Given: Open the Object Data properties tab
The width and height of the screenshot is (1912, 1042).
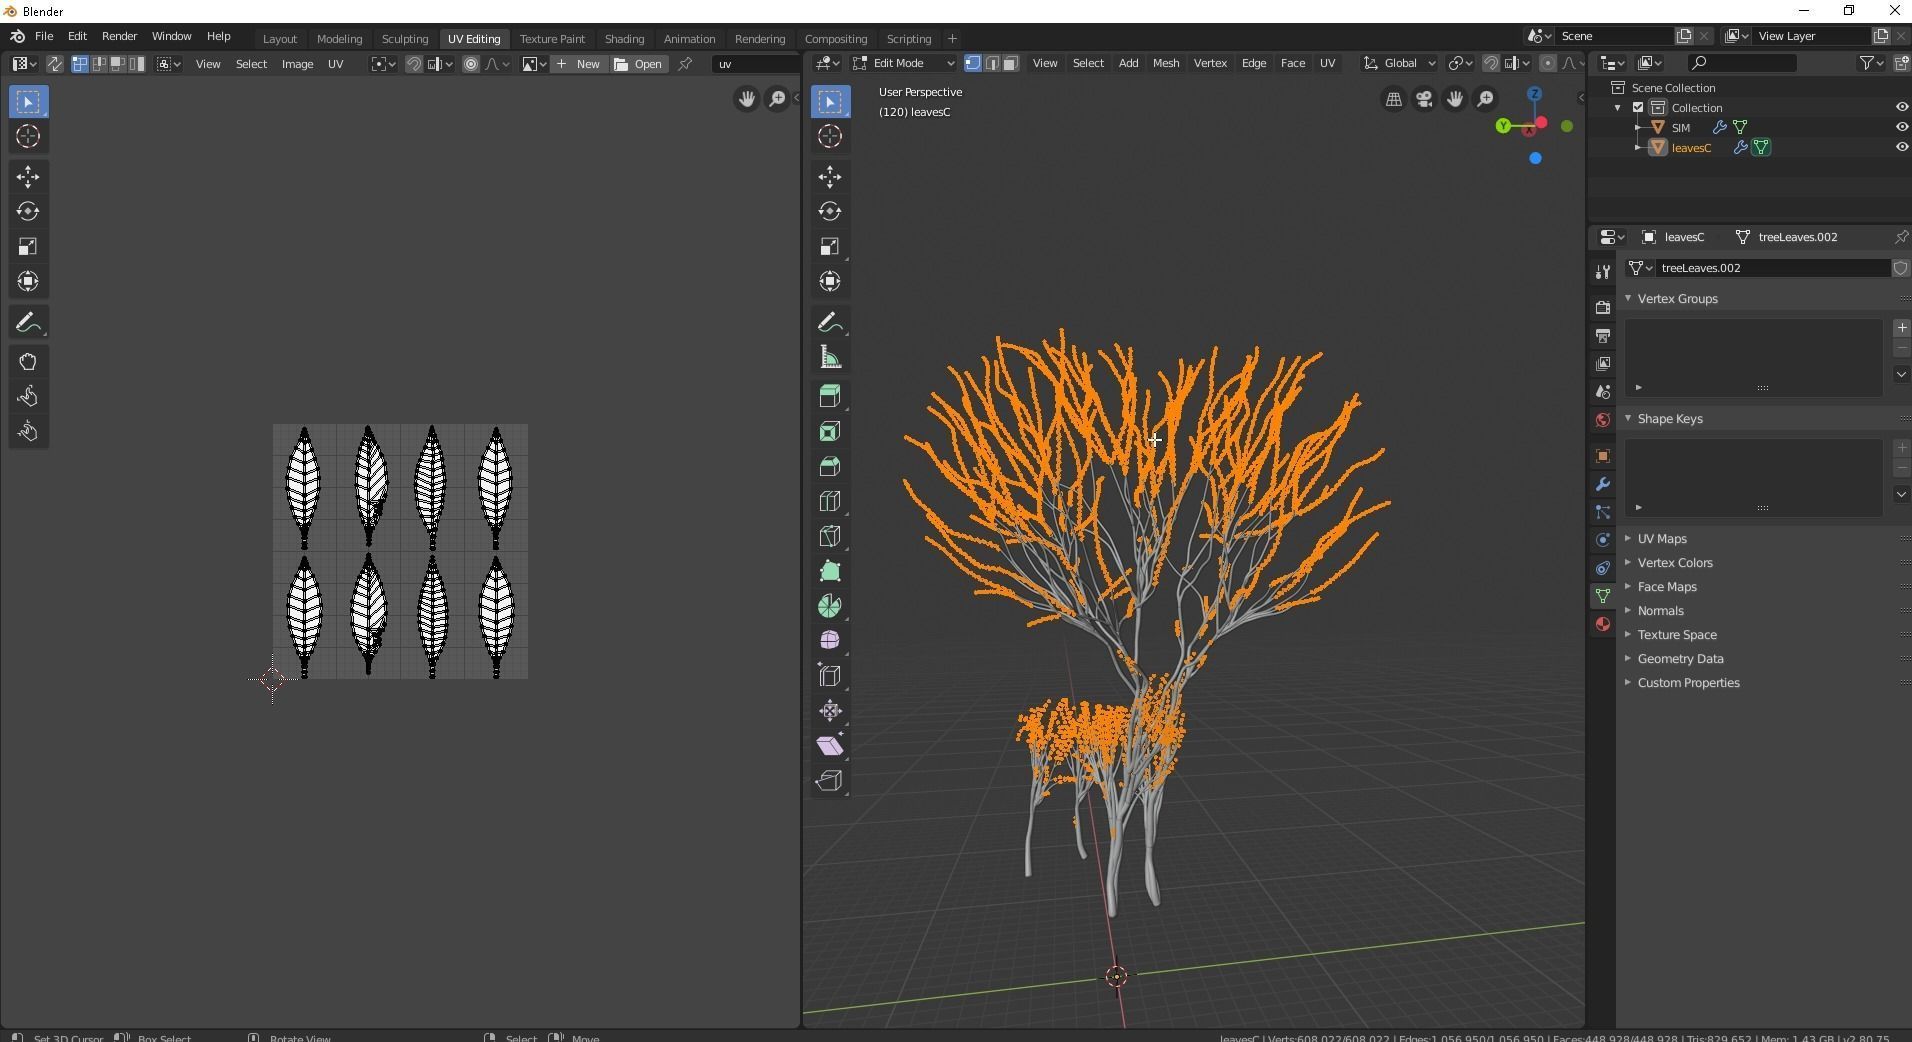Looking at the screenshot, I should coord(1603,596).
